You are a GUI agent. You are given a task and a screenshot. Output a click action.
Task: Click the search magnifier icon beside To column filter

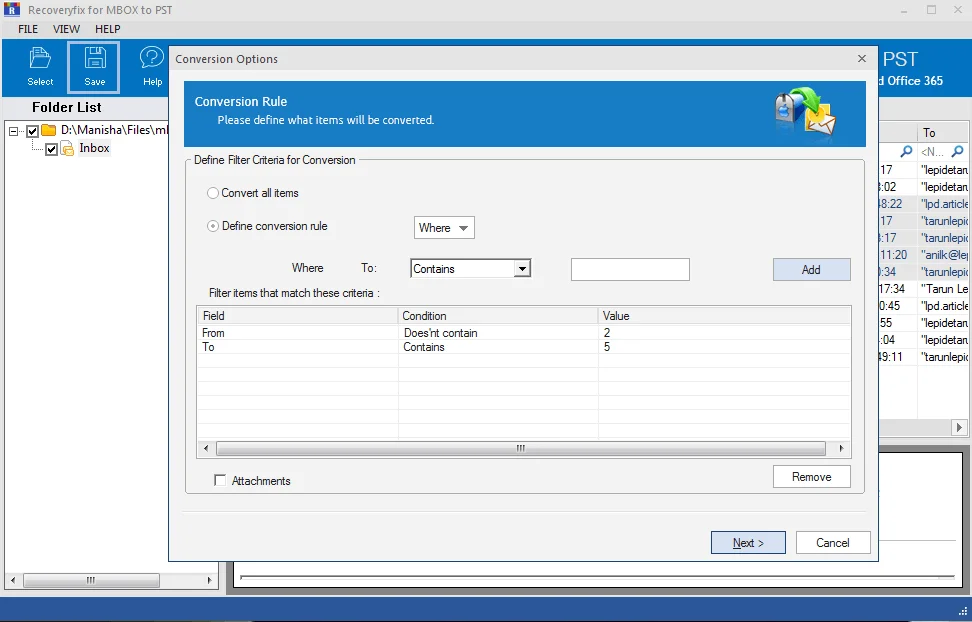coord(958,151)
